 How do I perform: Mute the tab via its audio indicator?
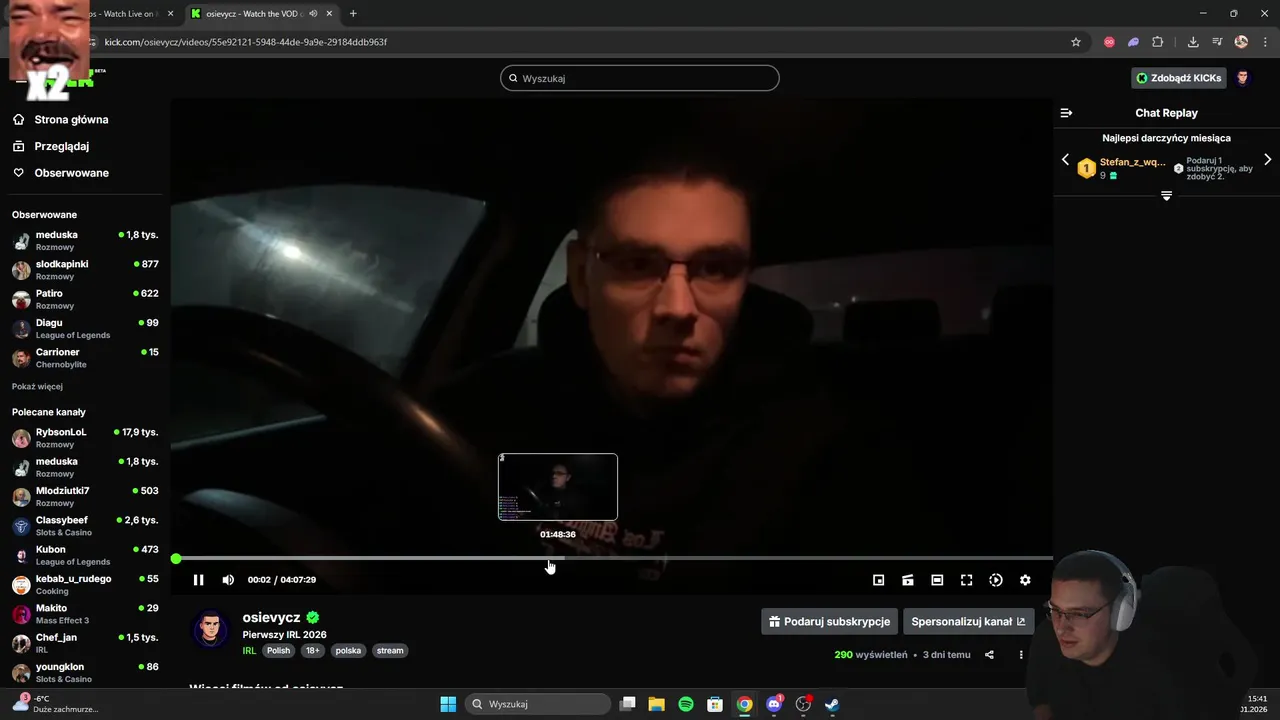click(313, 14)
